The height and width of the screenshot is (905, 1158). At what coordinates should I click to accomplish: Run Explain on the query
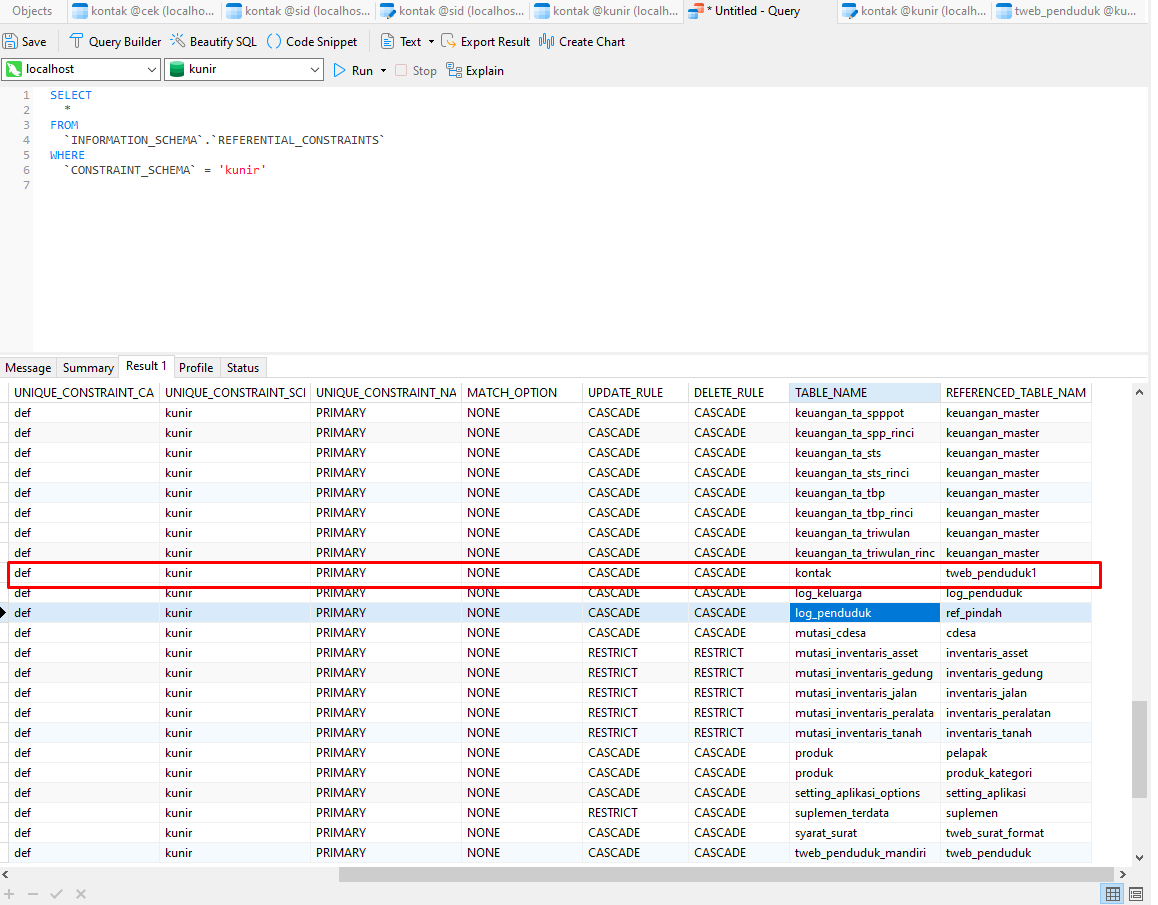click(475, 70)
